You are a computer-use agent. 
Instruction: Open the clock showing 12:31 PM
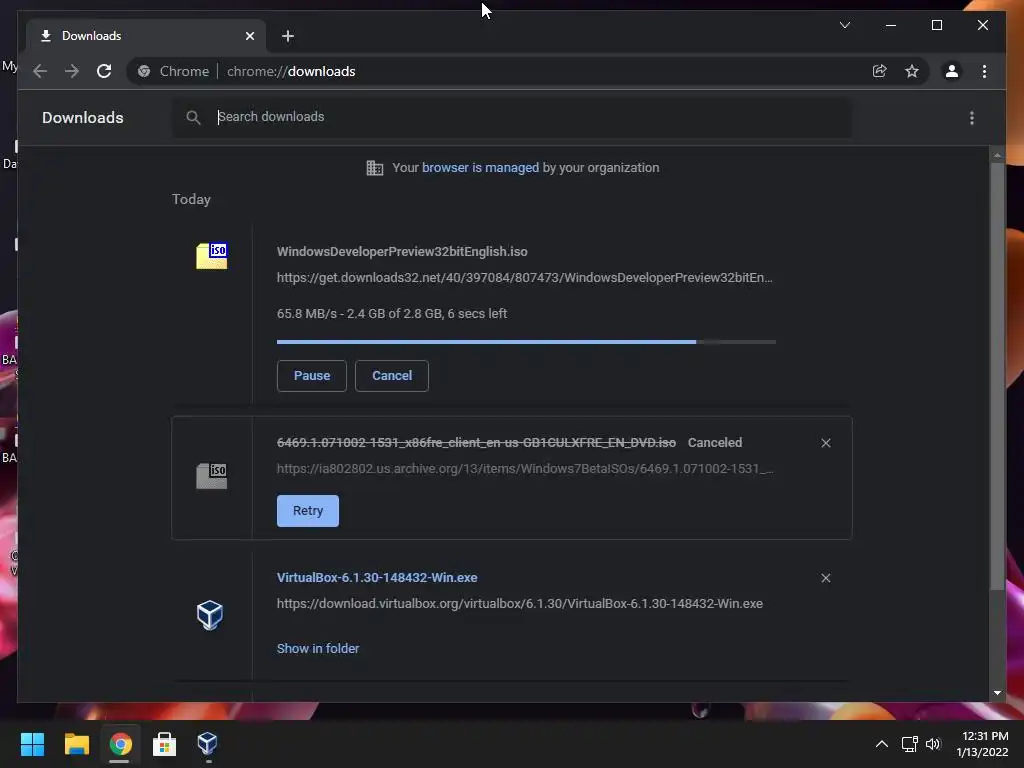[x=984, y=744]
